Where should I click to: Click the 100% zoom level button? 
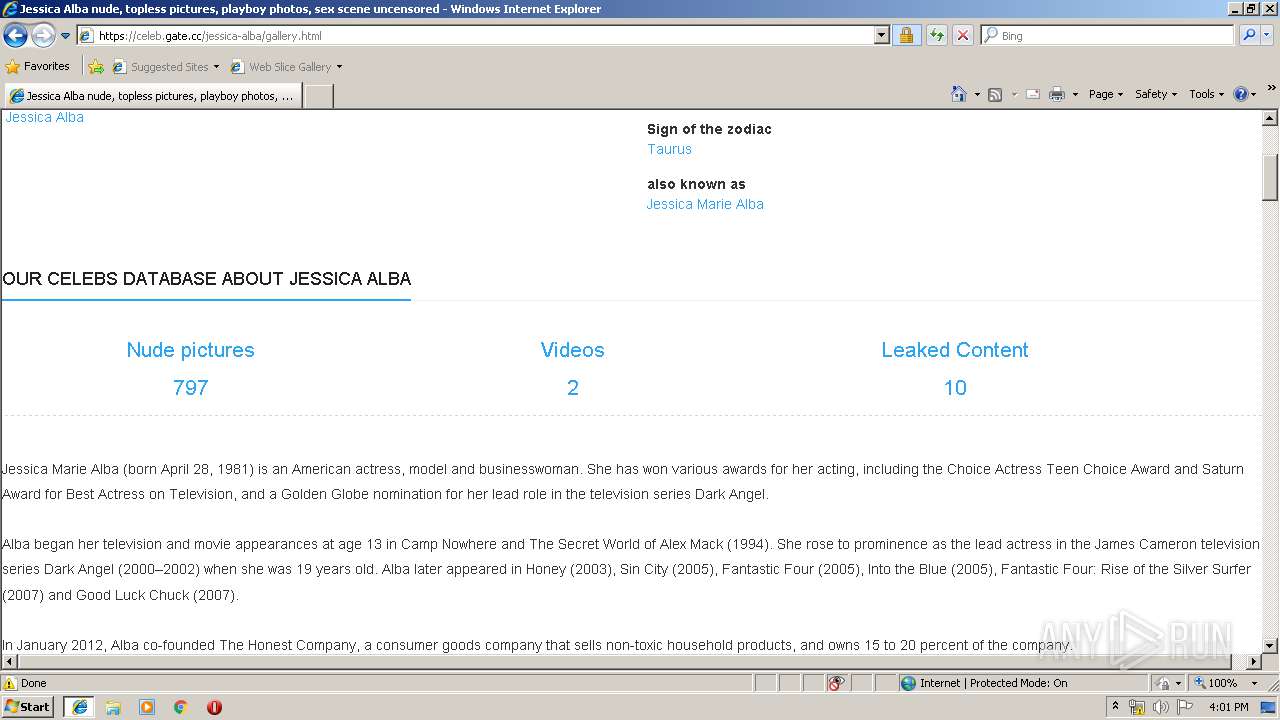[x=1216, y=683]
